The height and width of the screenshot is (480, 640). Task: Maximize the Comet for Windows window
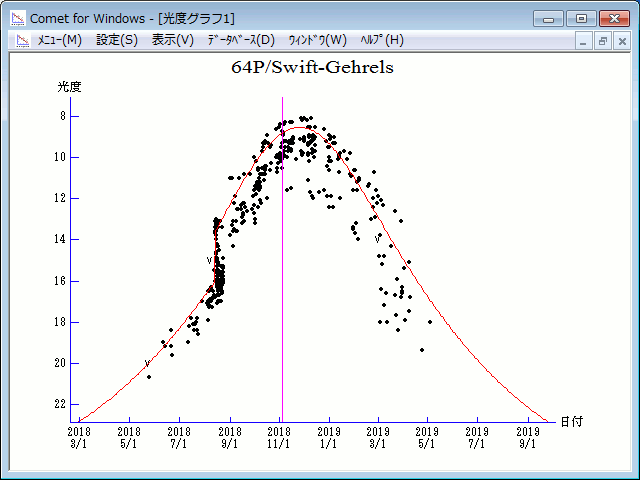click(581, 19)
